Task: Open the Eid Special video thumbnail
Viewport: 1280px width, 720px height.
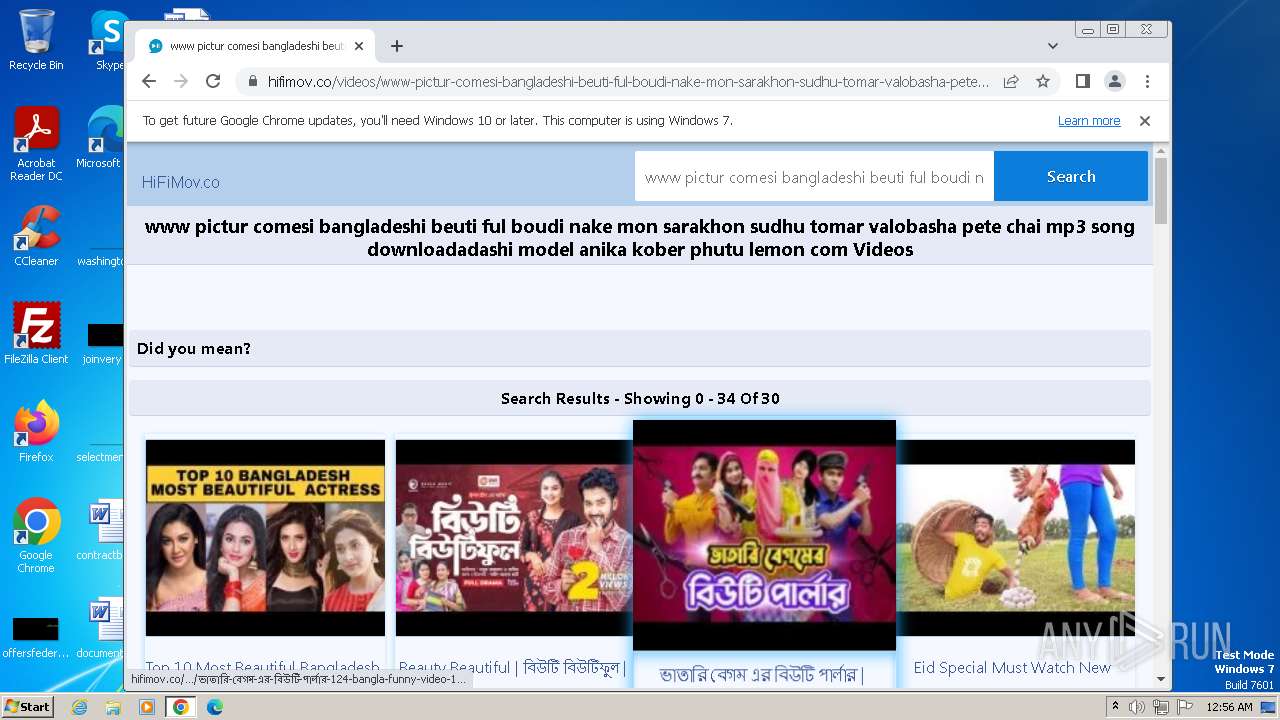Action: [1015, 538]
